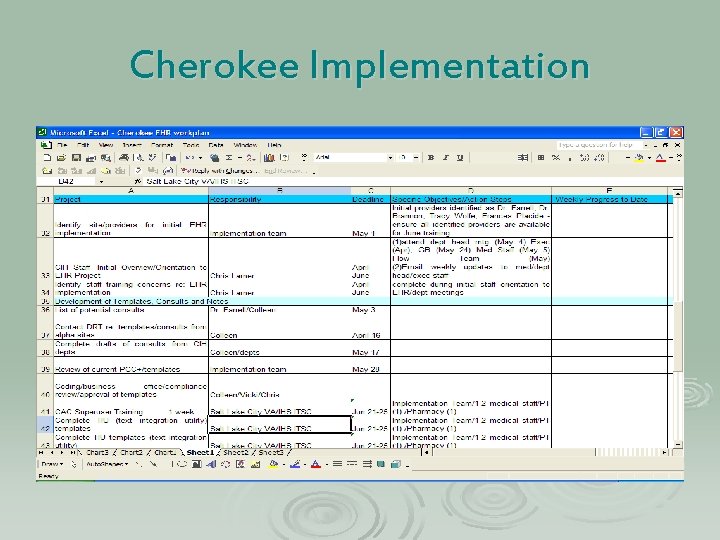Open the Data menu
This screenshot has height=540, width=720.
tap(216, 145)
